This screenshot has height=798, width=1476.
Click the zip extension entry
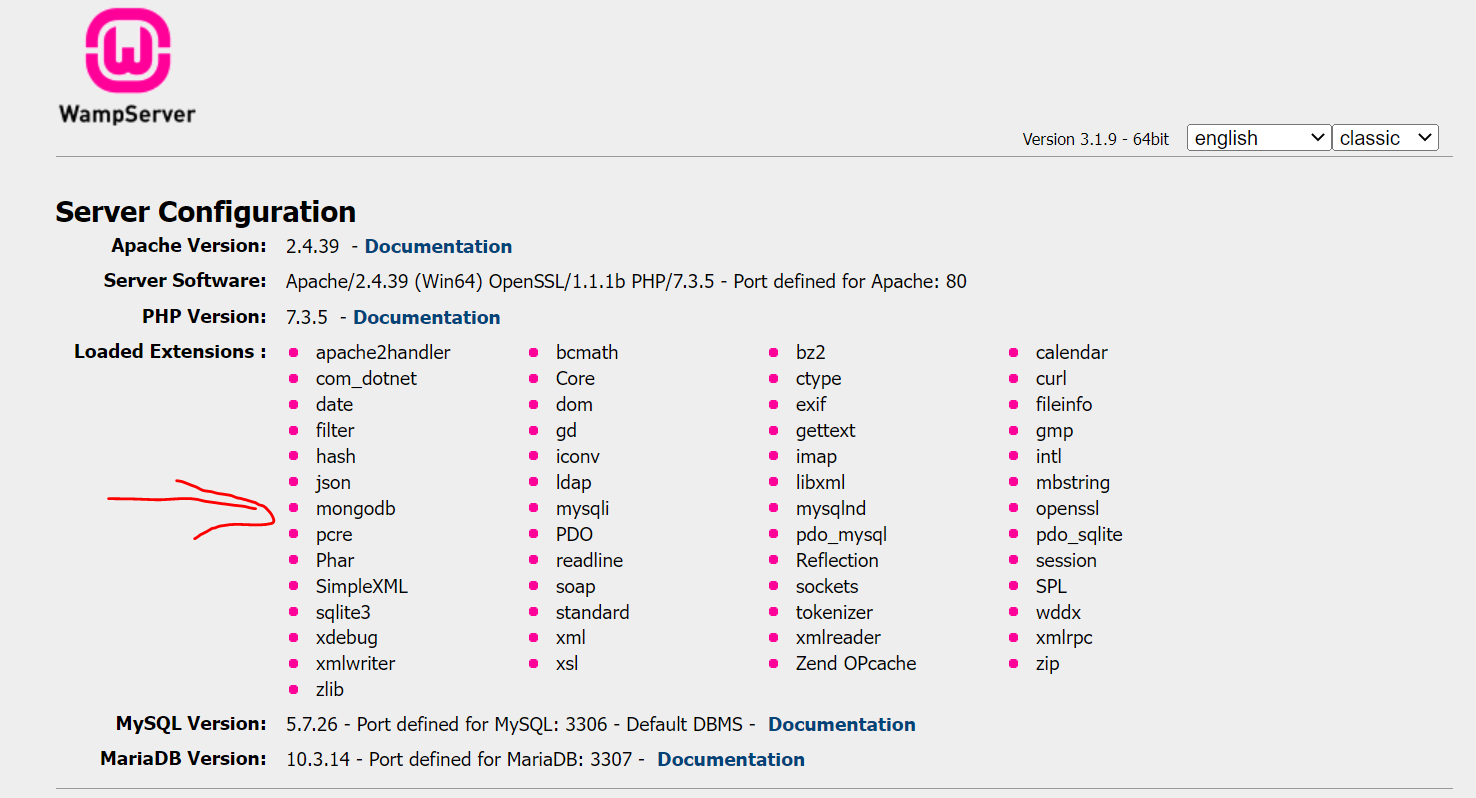tap(1047, 663)
